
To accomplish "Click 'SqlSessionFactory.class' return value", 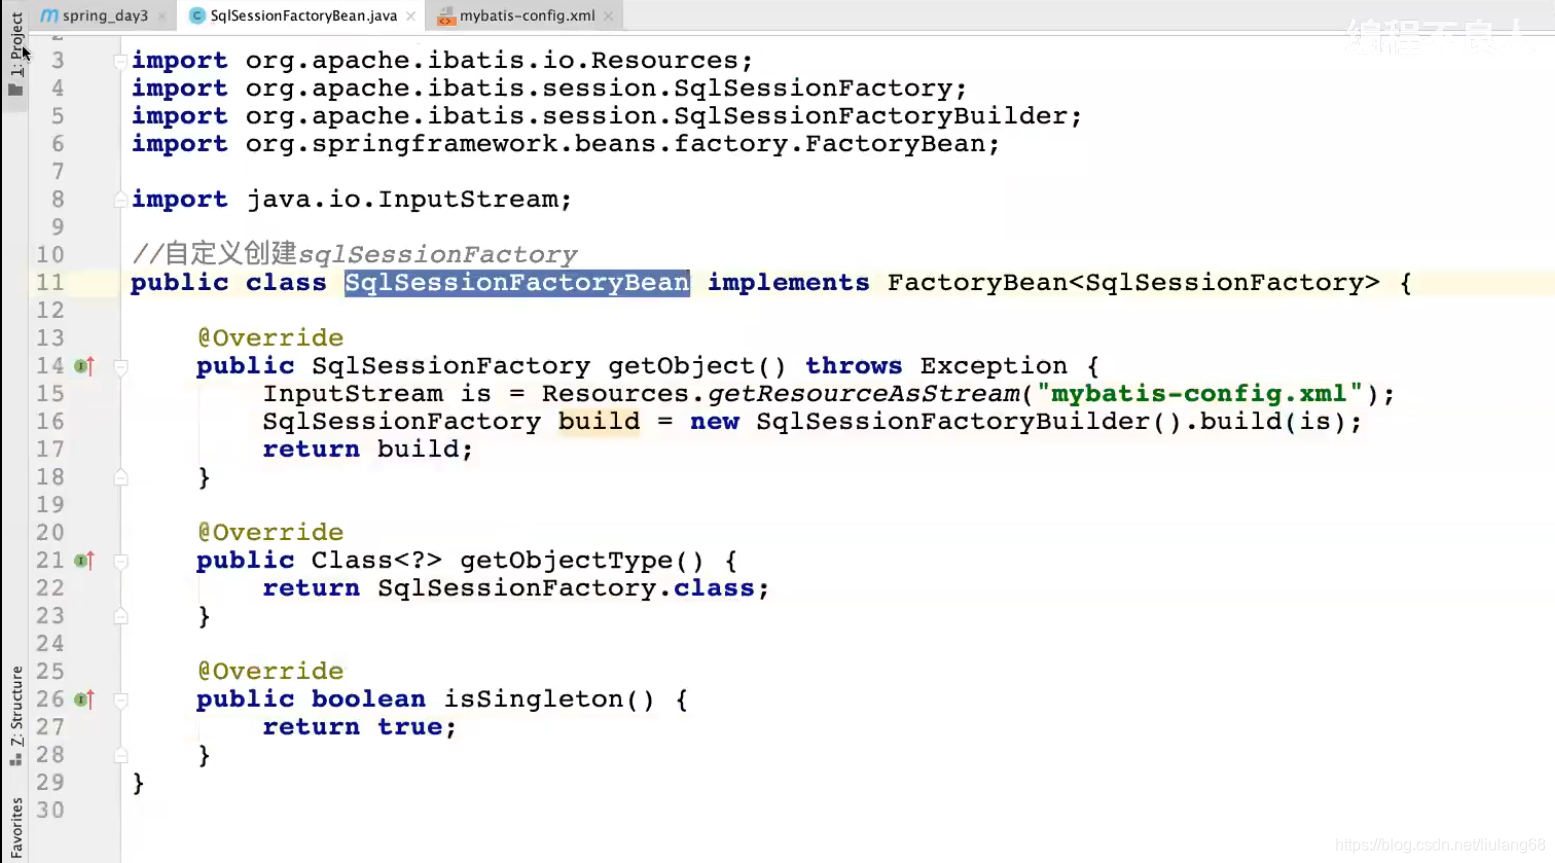I will coord(566,589).
